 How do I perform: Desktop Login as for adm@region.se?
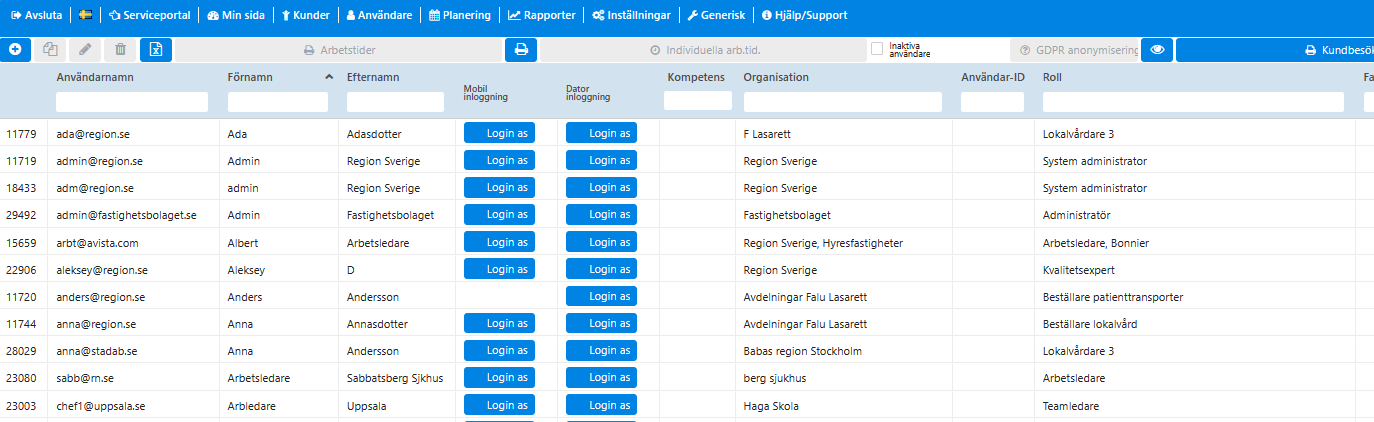tap(602, 187)
